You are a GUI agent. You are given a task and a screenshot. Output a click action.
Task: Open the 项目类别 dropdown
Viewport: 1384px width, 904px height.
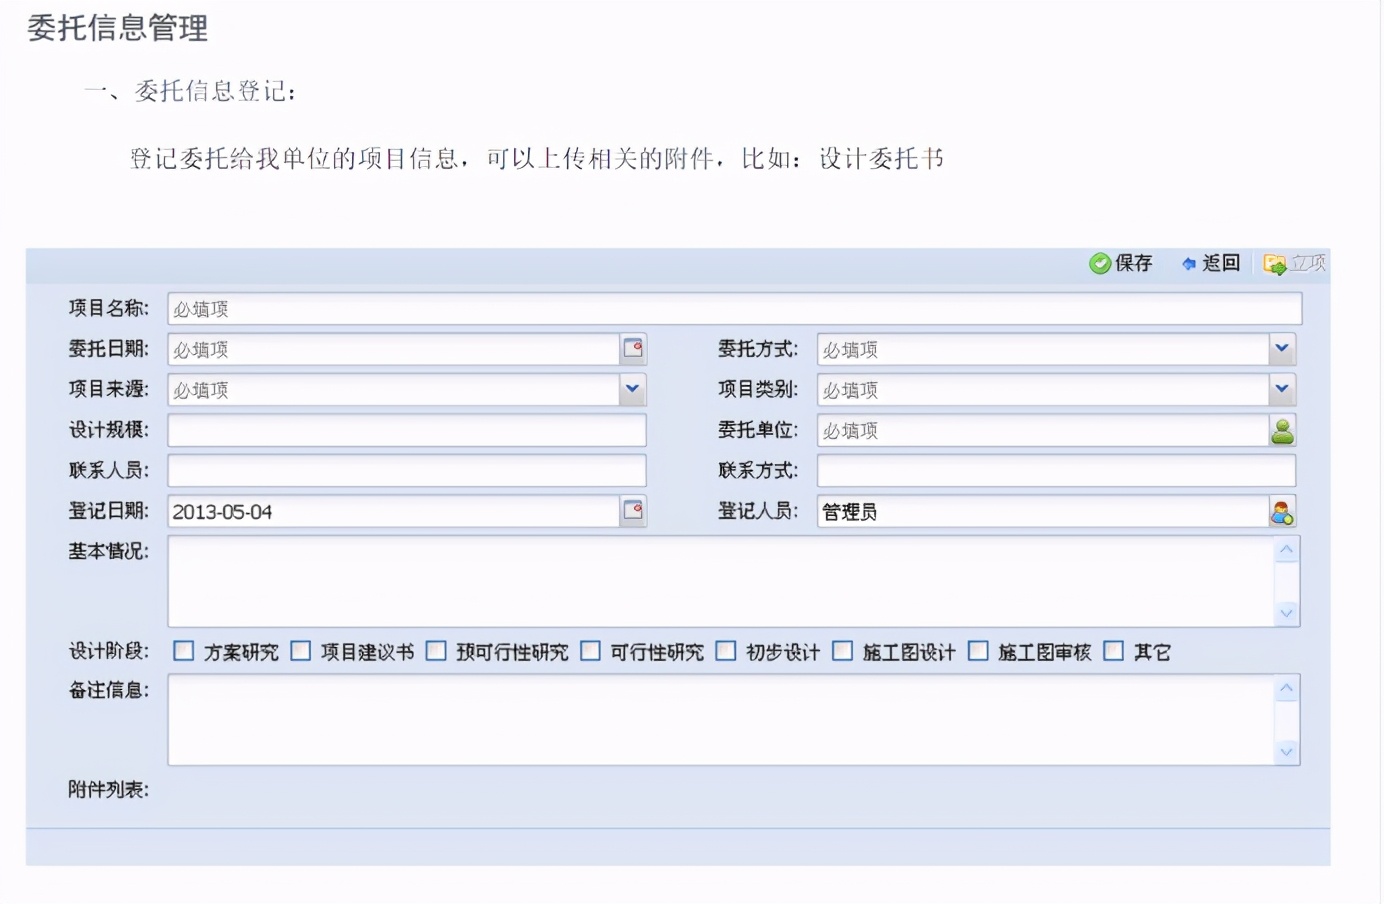point(1282,389)
